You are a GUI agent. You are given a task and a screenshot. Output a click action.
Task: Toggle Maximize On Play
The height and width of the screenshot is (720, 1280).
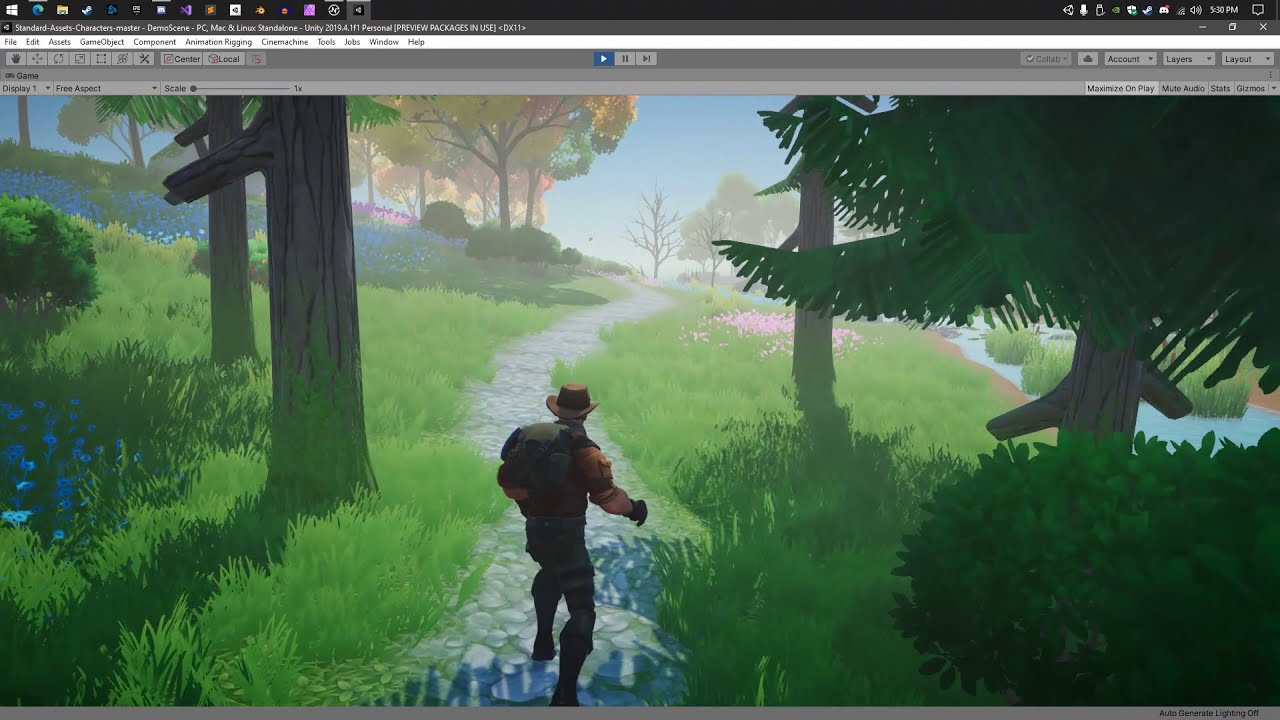tap(1120, 89)
